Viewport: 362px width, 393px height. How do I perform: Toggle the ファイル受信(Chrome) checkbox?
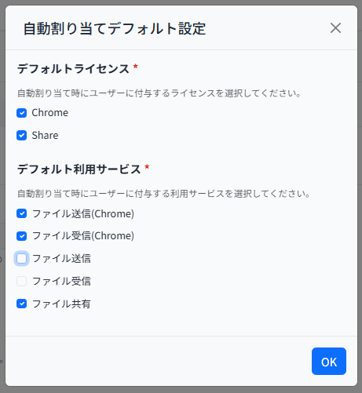22,236
